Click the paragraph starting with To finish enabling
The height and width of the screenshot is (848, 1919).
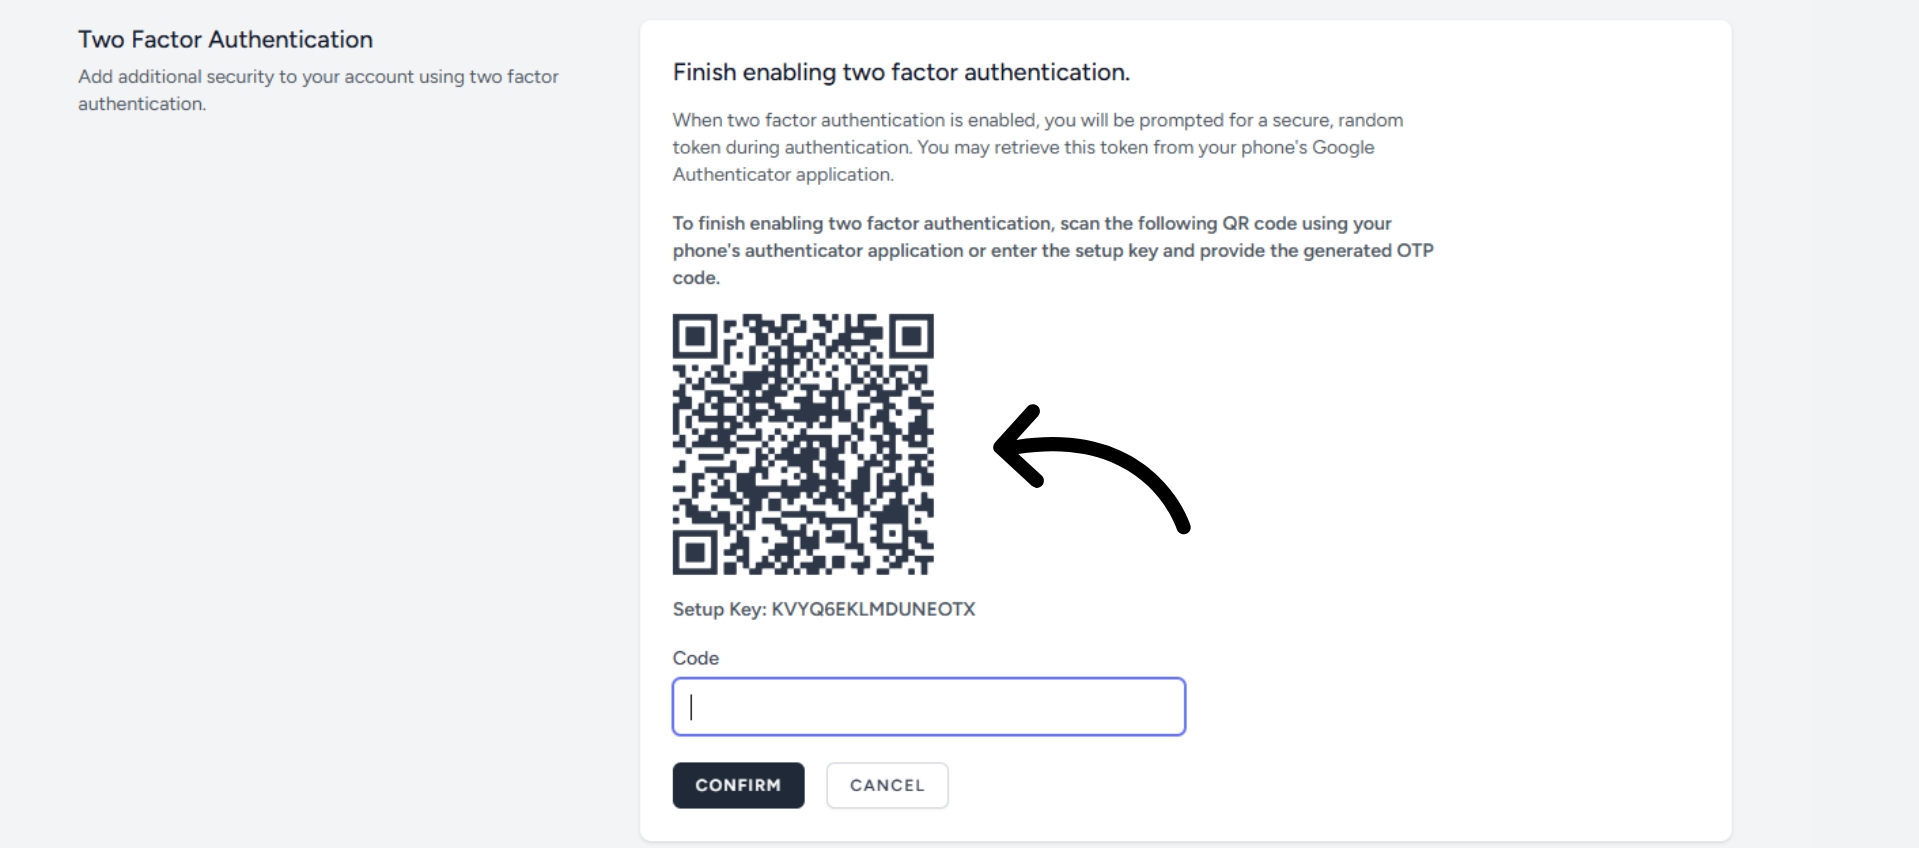click(x=1051, y=251)
